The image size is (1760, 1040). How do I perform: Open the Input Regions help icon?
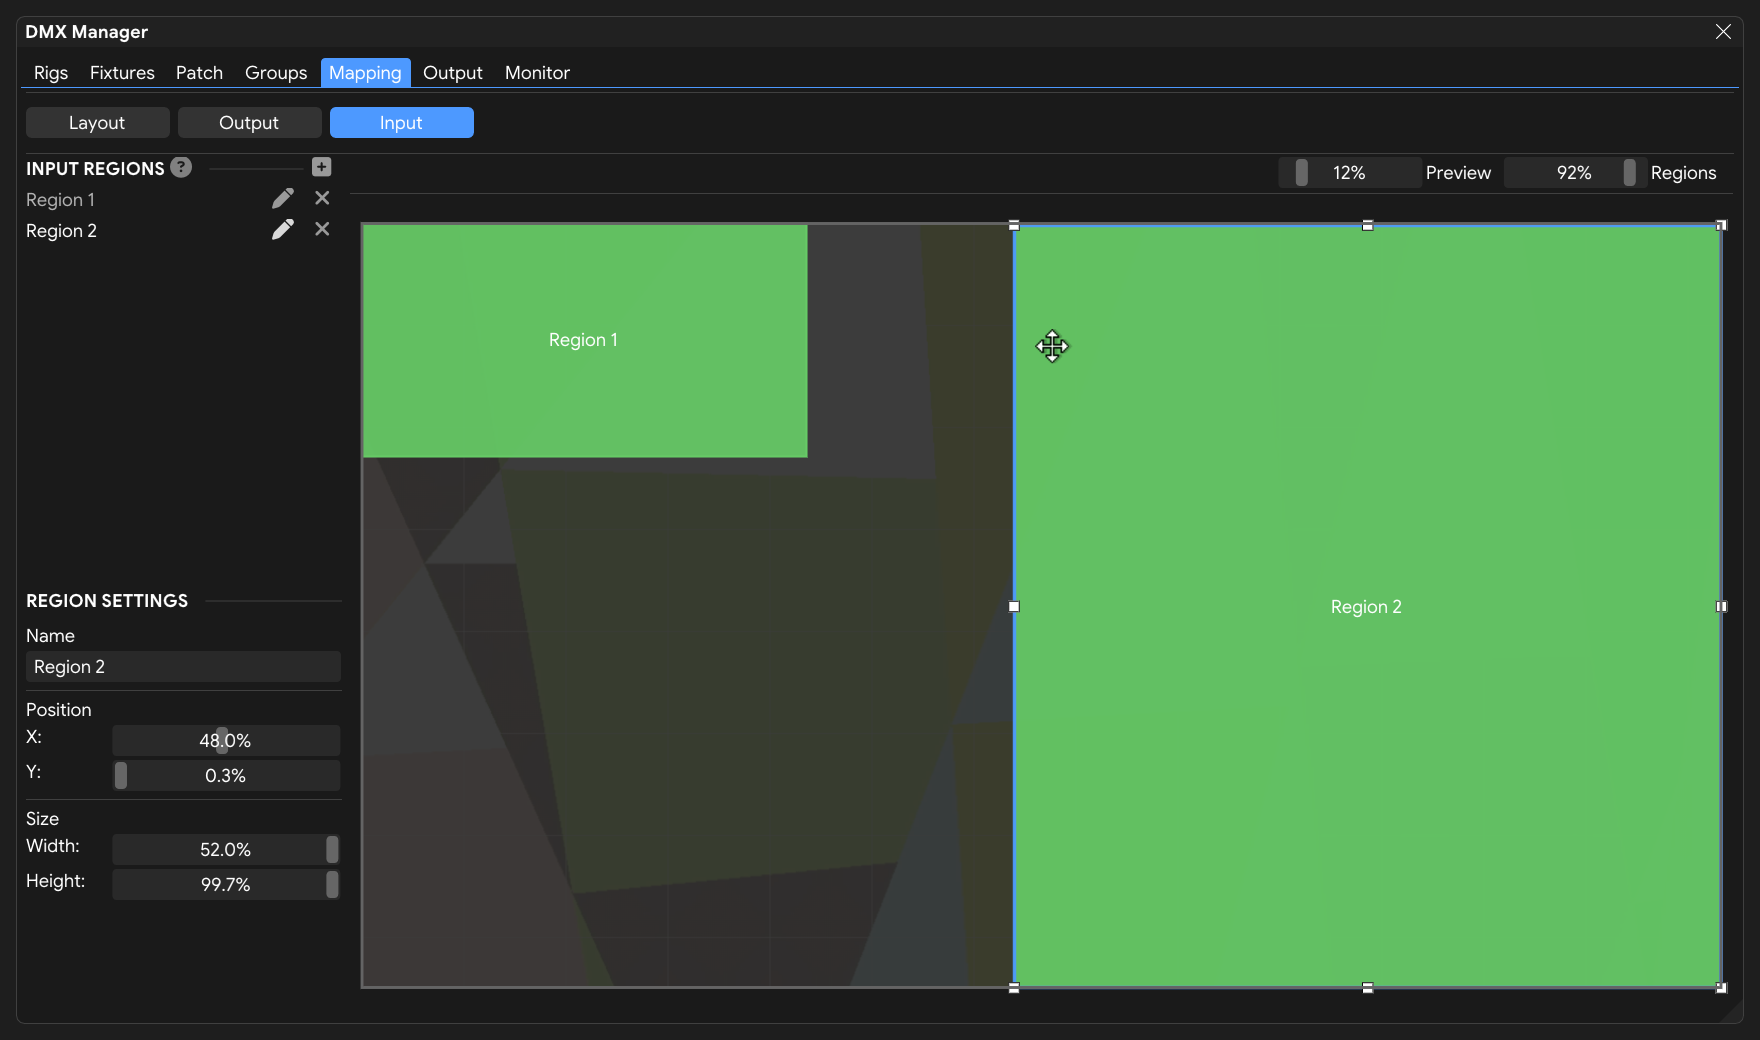[181, 167]
